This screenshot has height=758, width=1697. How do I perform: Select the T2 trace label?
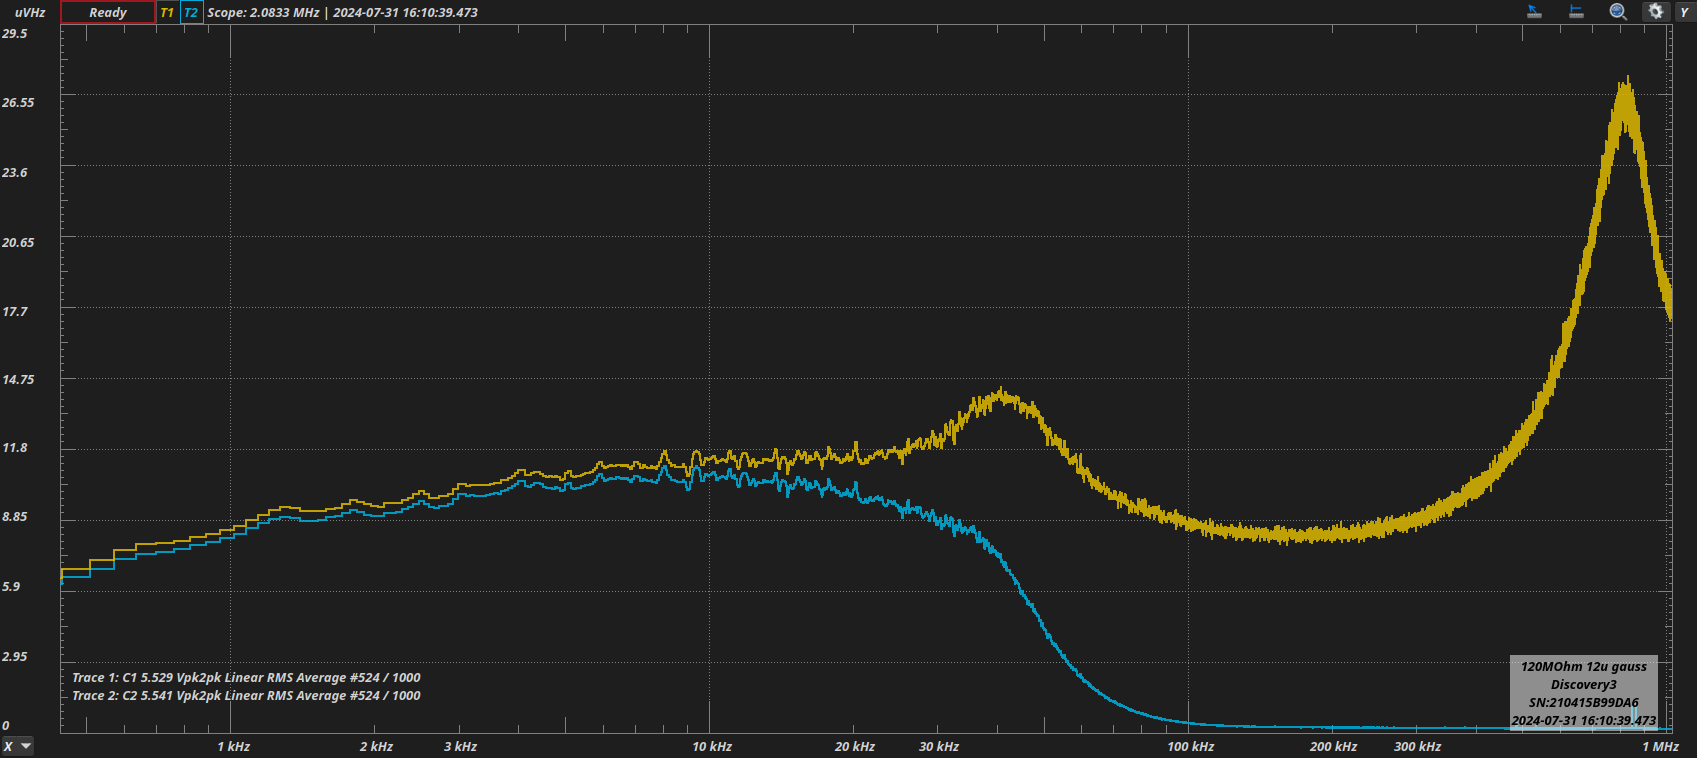click(191, 12)
